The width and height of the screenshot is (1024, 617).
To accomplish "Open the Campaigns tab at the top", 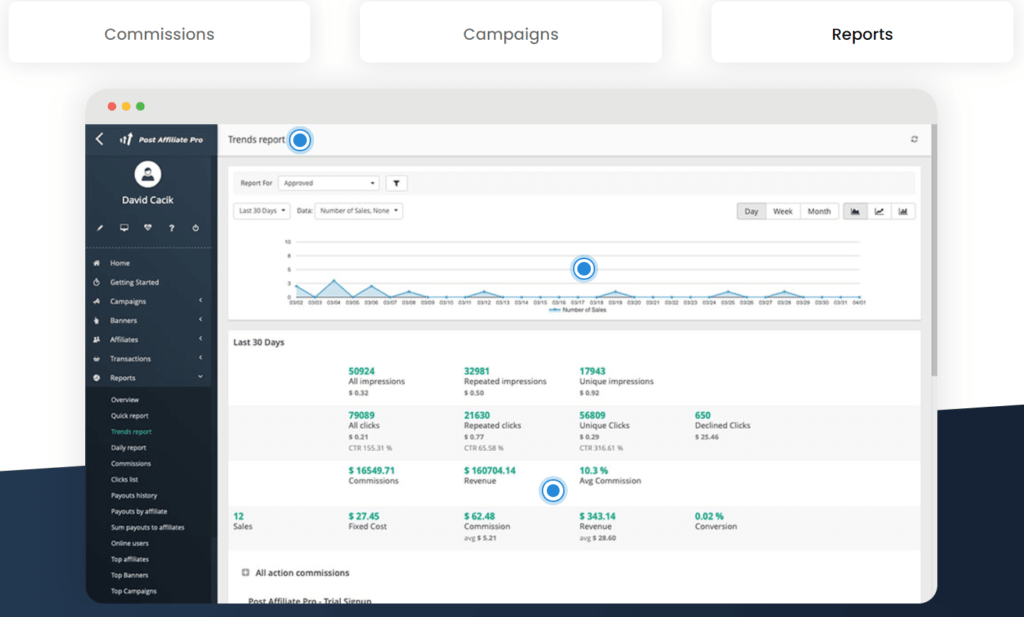I will [x=511, y=33].
